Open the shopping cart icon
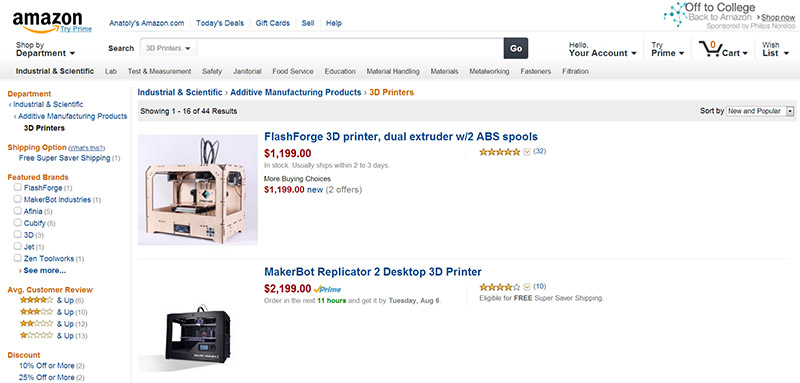This screenshot has height=383, width=800. coord(709,48)
